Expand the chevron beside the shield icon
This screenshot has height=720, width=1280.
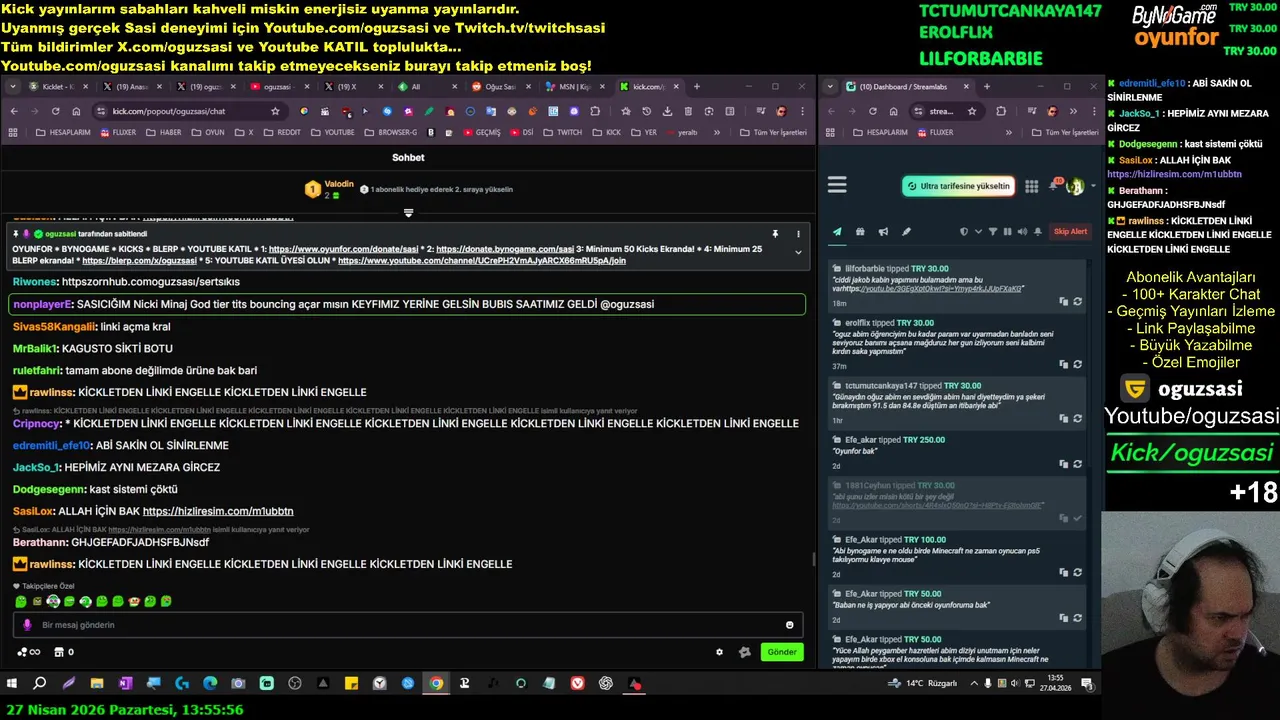(978, 232)
